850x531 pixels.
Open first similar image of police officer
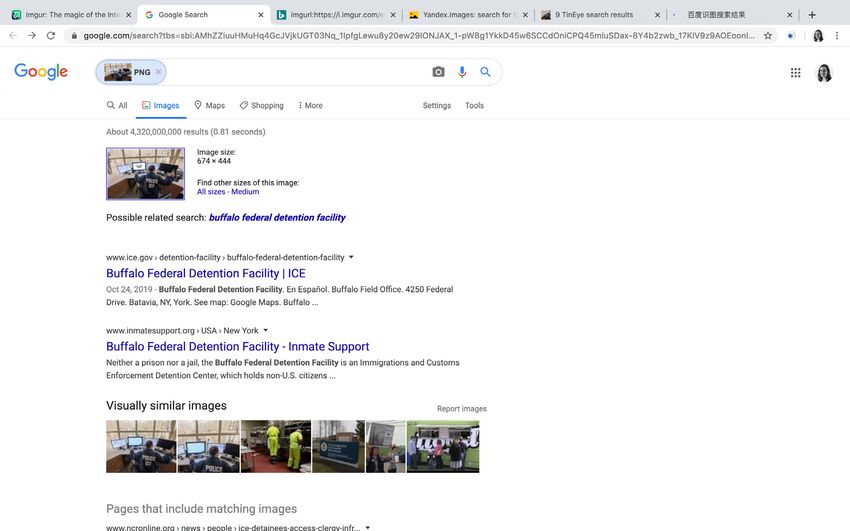141,446
